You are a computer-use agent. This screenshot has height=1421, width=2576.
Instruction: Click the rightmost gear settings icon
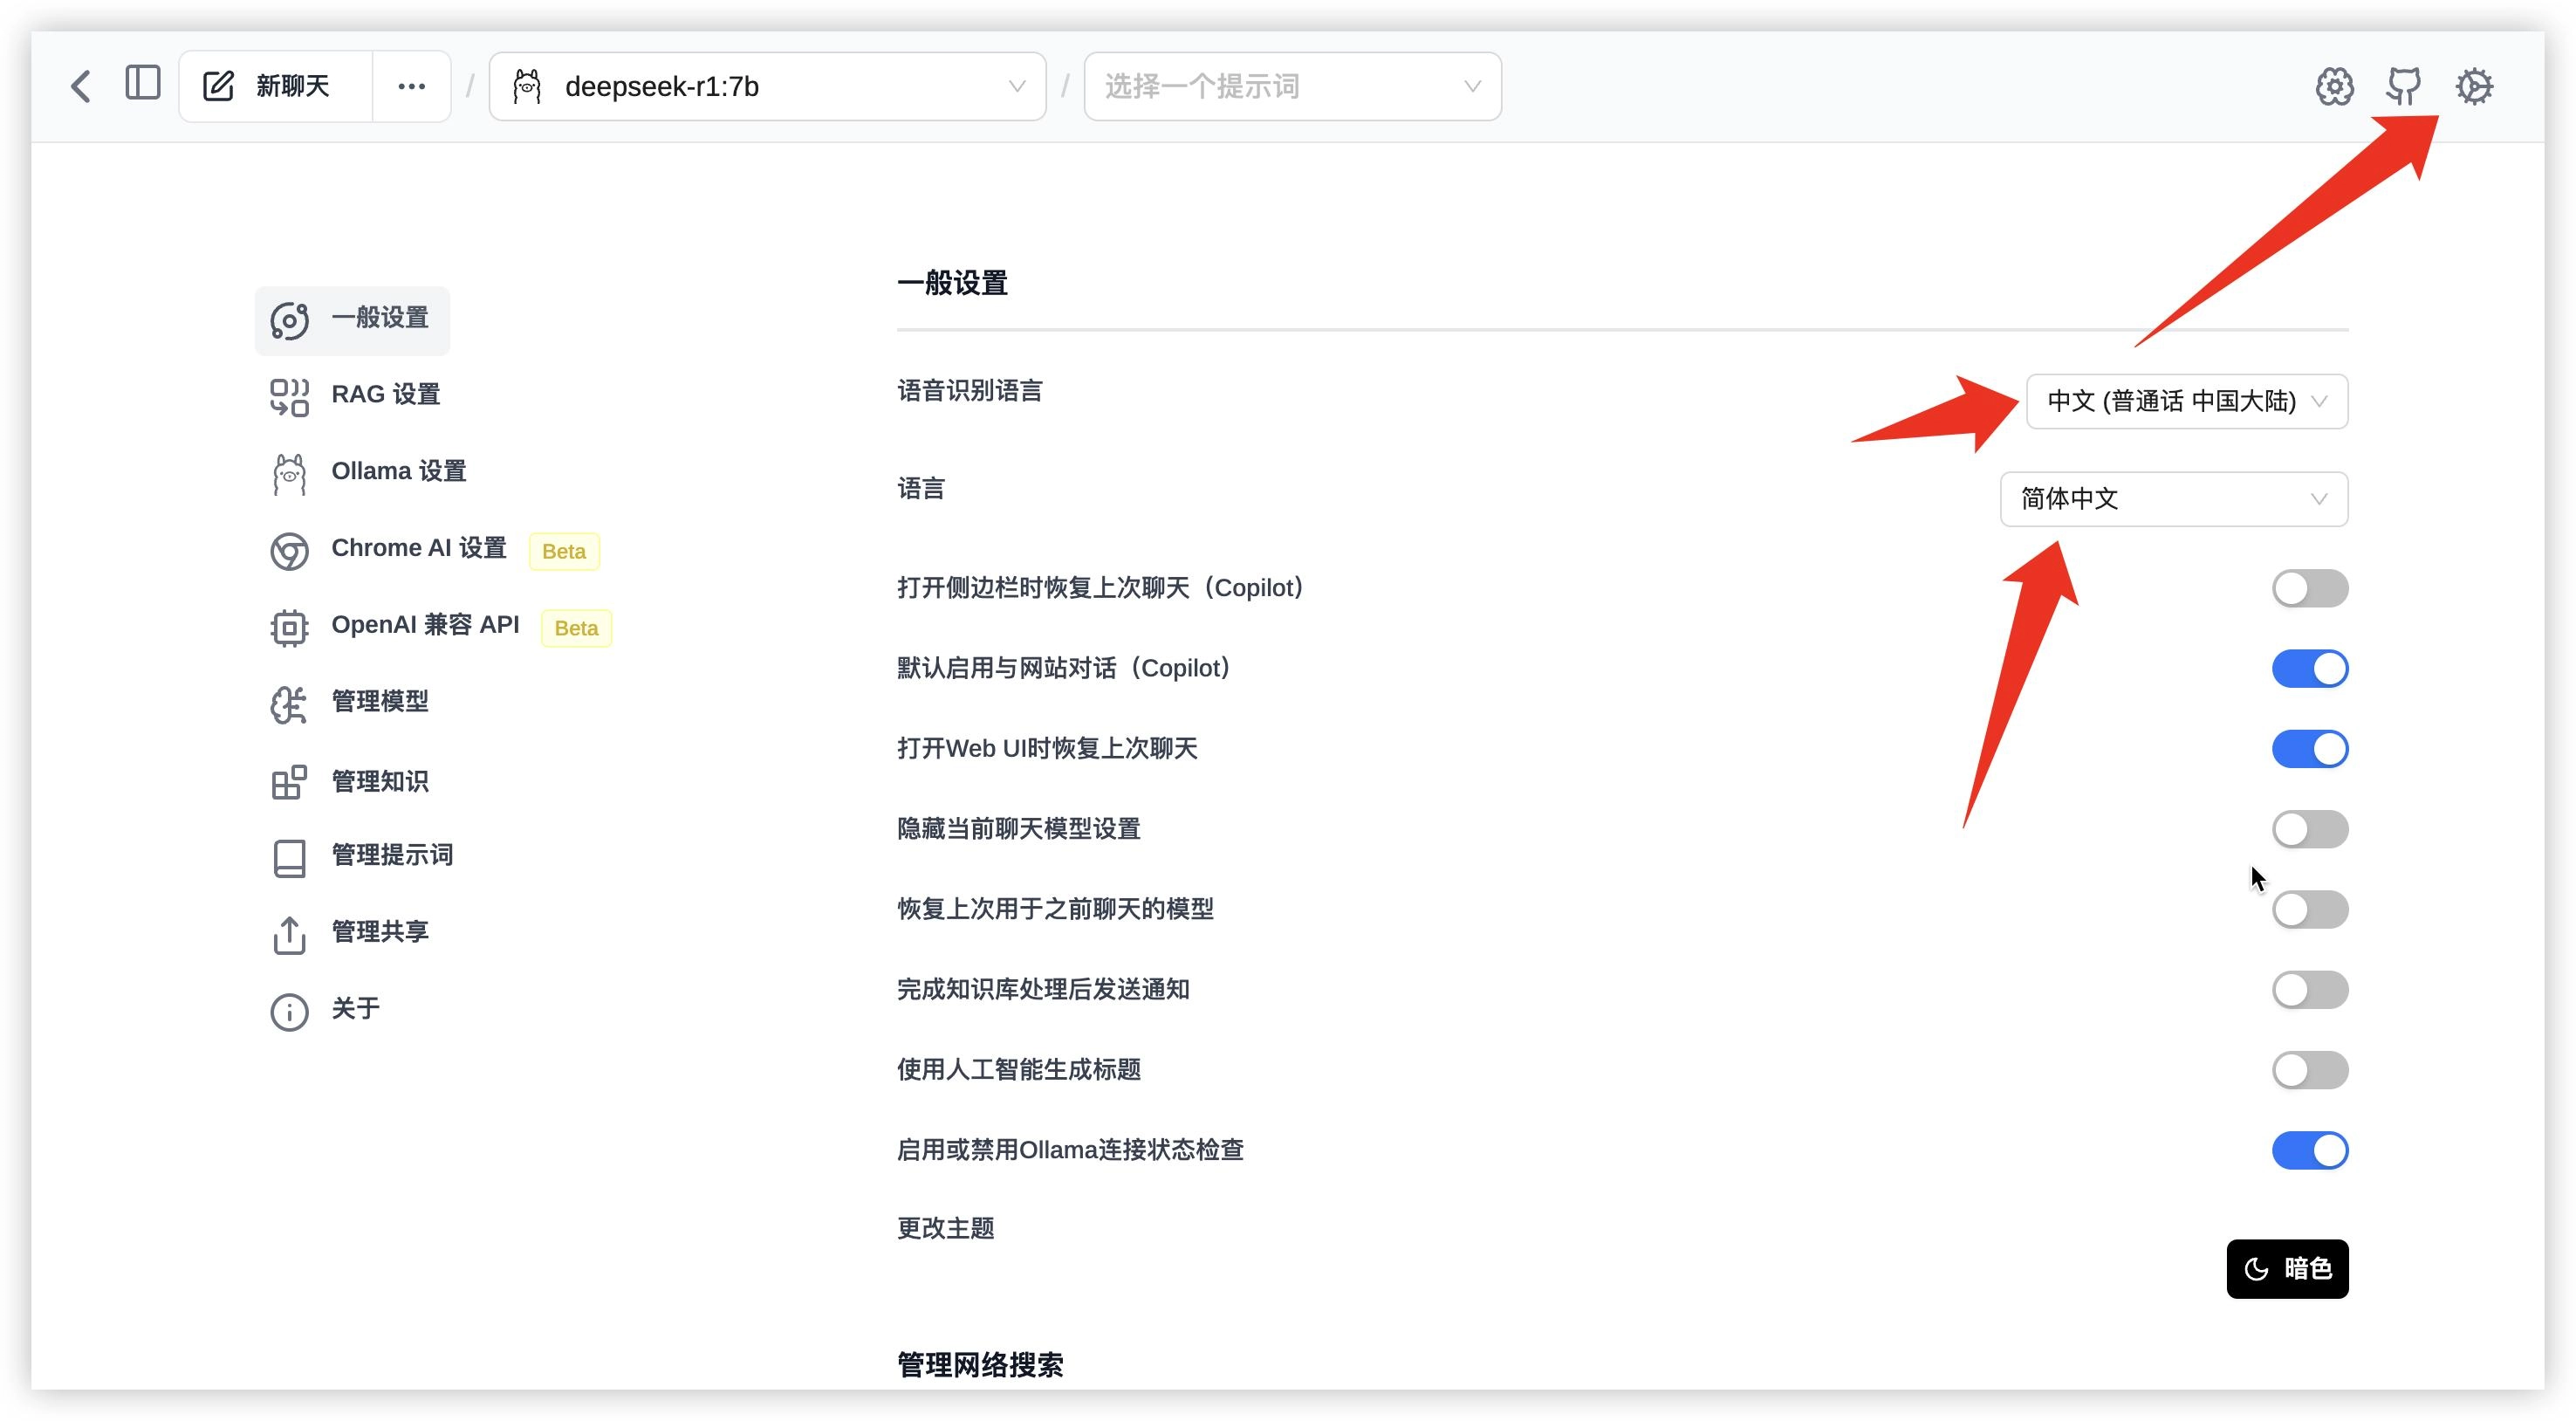pyautogui.click(x=2474, y=86)
